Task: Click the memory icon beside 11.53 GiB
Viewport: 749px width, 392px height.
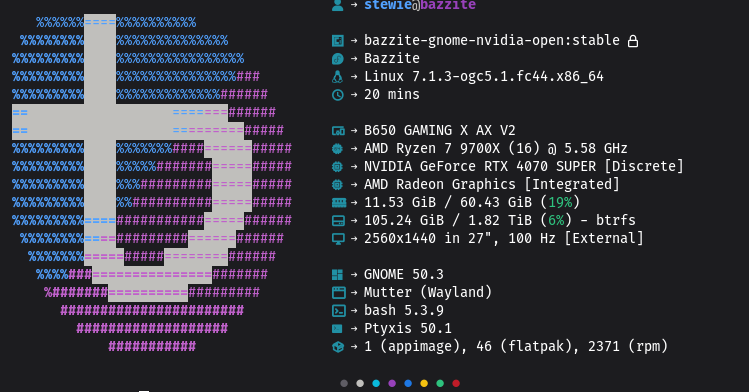Action: [x=339, y=203]
